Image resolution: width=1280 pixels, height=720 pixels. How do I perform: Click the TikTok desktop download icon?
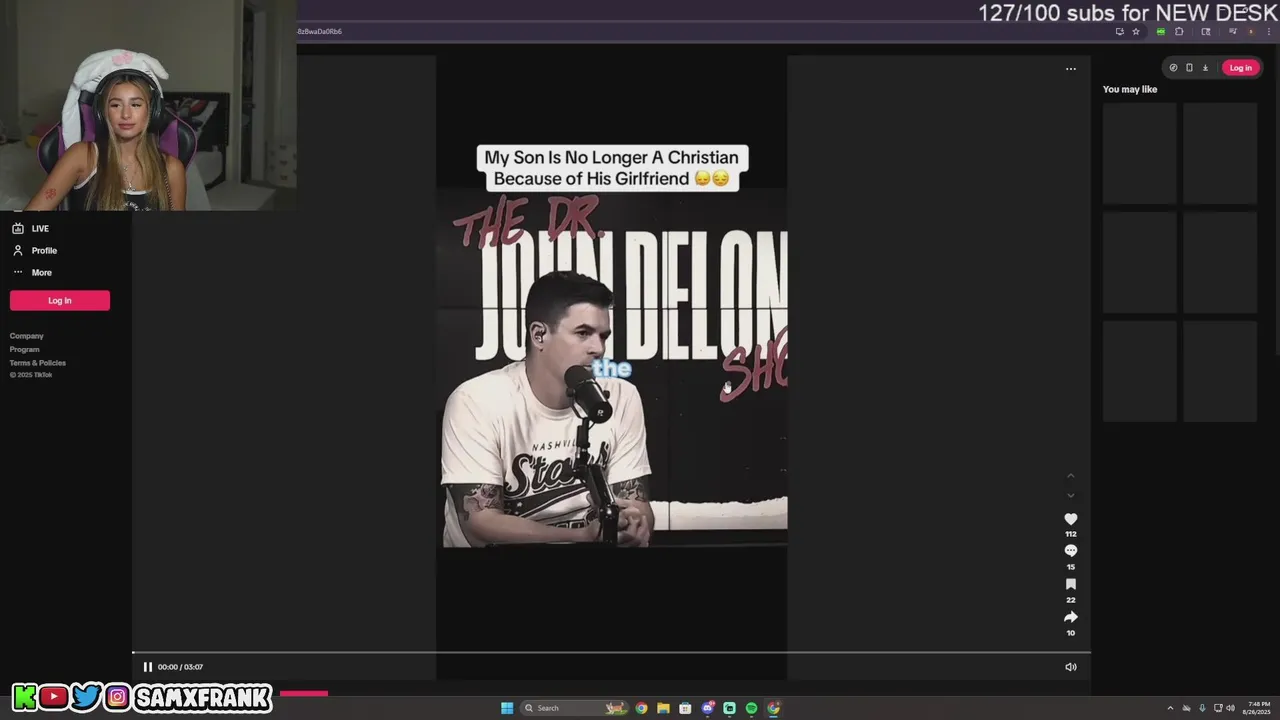(x=1205, y=68)
